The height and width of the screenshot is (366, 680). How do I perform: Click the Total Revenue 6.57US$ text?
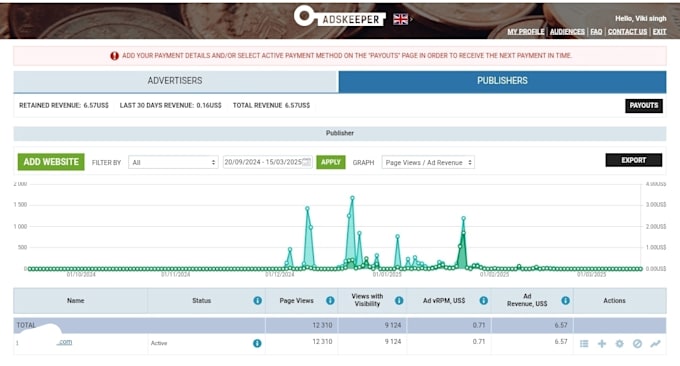click(x=271, y=105)
